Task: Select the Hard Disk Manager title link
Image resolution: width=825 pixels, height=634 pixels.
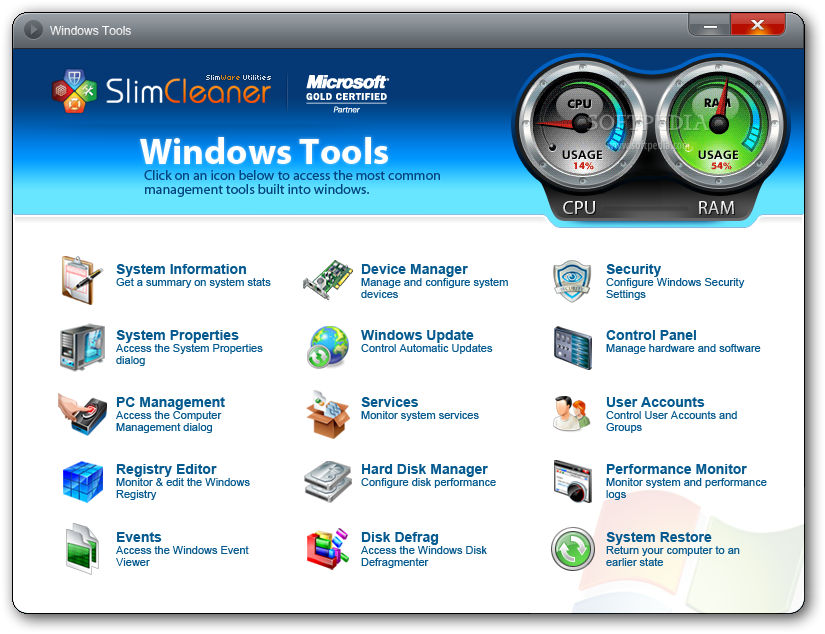Action: pos(424,469)
